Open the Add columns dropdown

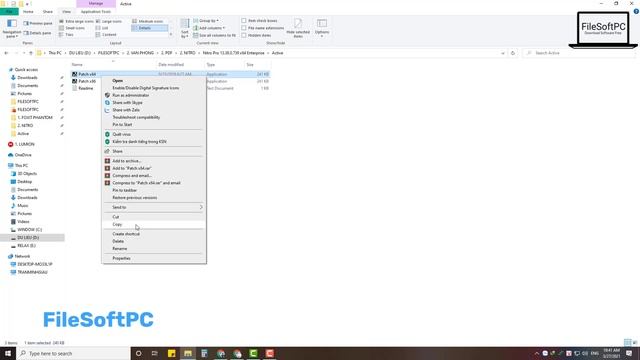click(209, 28)
